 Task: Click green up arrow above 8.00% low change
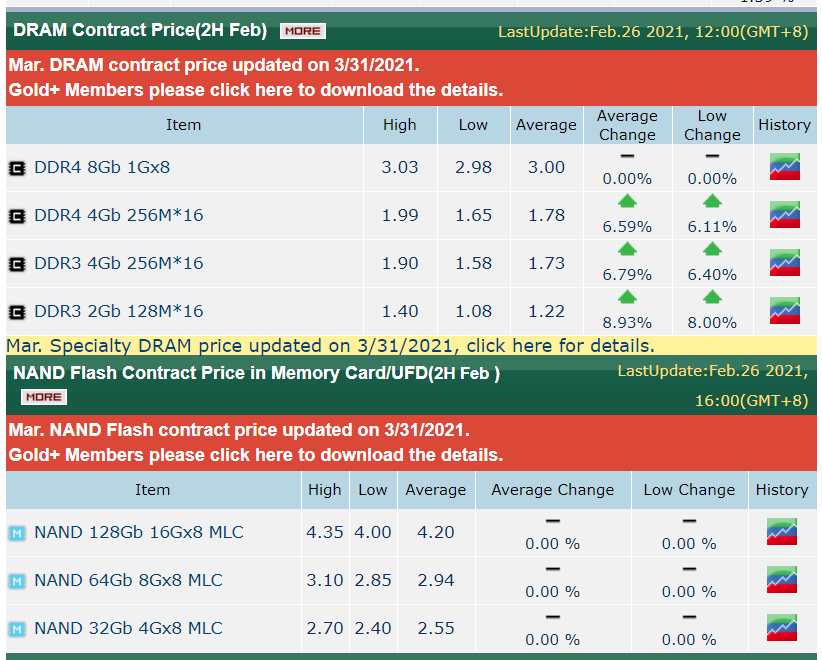(712, 297)
